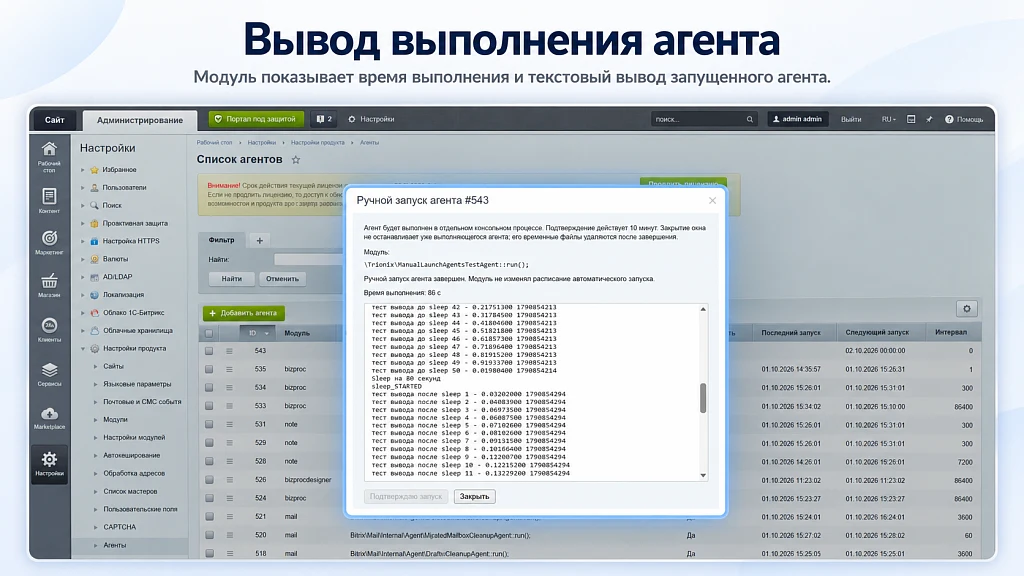Screen dimensions: 1024x576
Task: Expand Пользователи tree node
Action: click(83, 187)
